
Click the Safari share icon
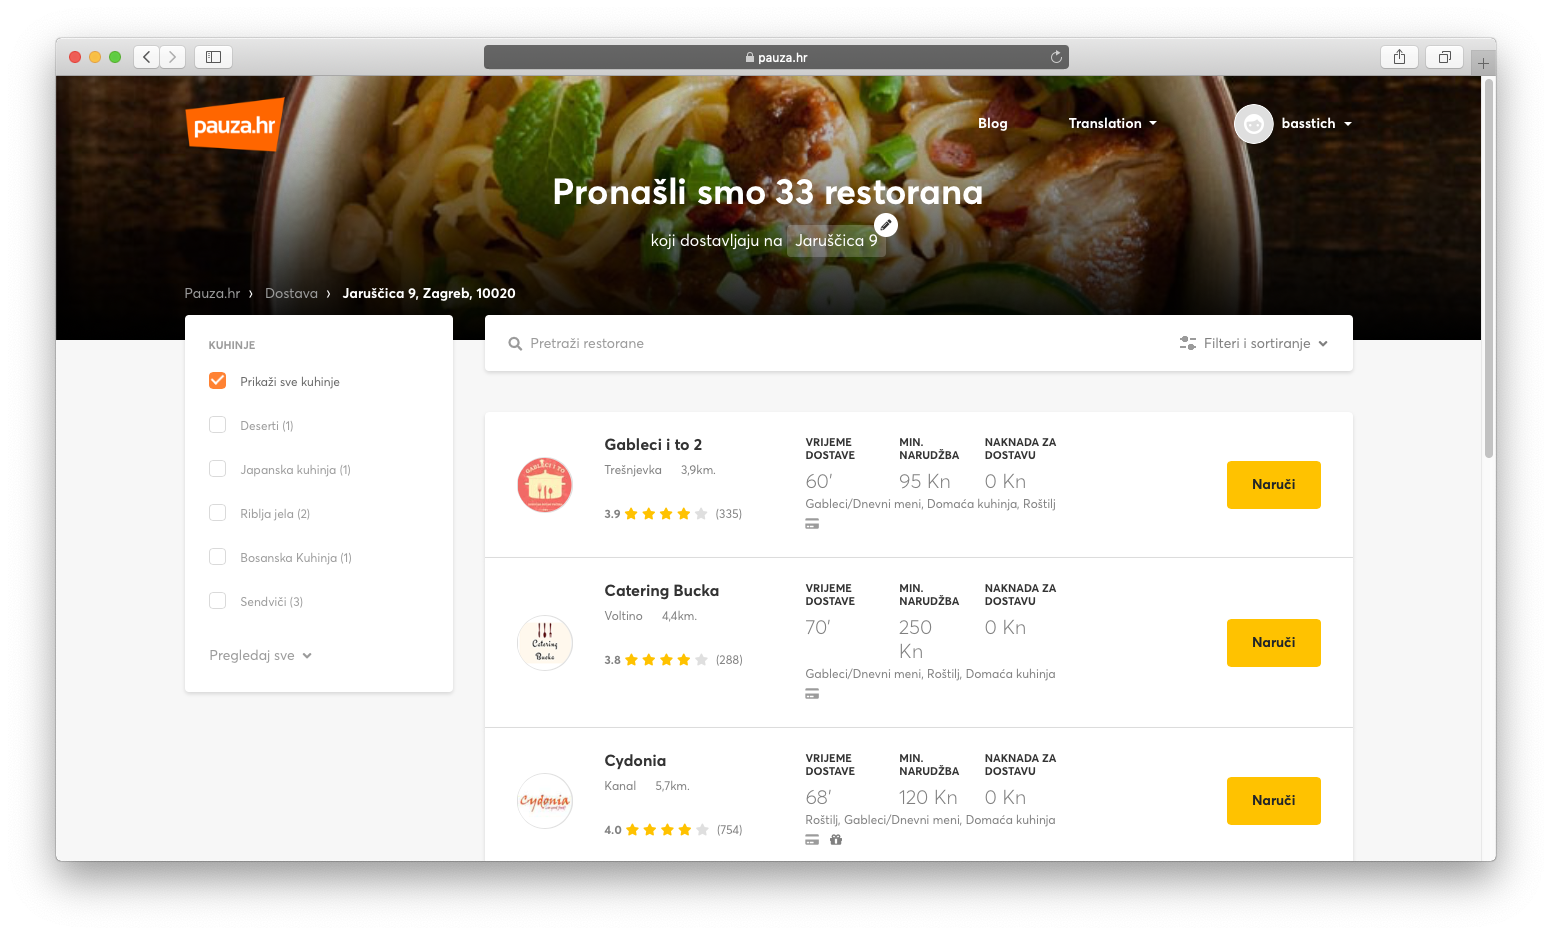click(1399, 57)
